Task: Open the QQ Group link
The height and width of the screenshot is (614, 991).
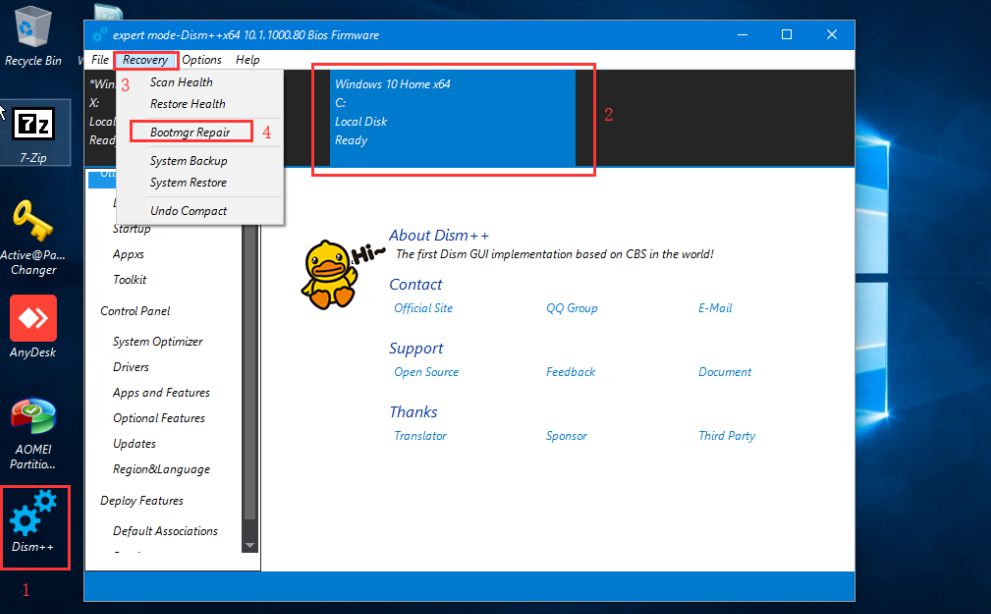Action: coord(571,308)
